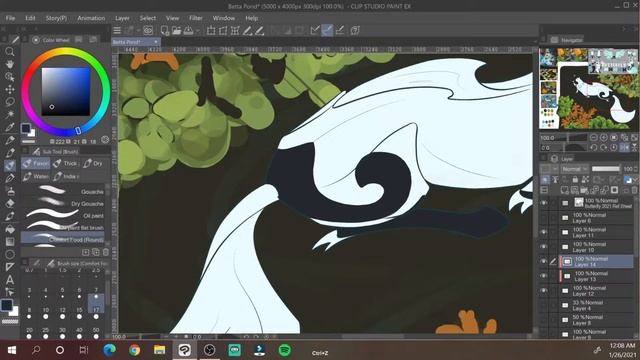This screenshot has width=640, height=360.
Task: Adjust the layer opacity slider
Action: (x=606, y=169)
